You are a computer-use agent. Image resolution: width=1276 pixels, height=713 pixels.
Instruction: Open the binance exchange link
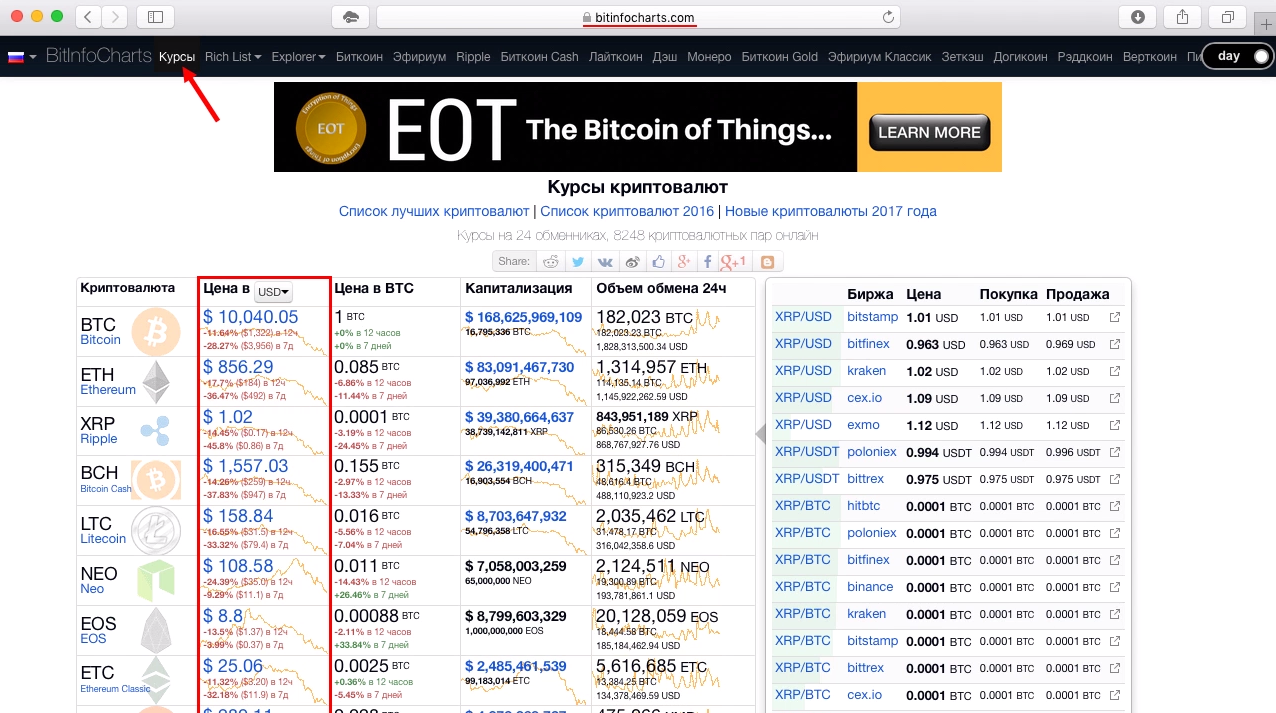[x=870, y=587]
